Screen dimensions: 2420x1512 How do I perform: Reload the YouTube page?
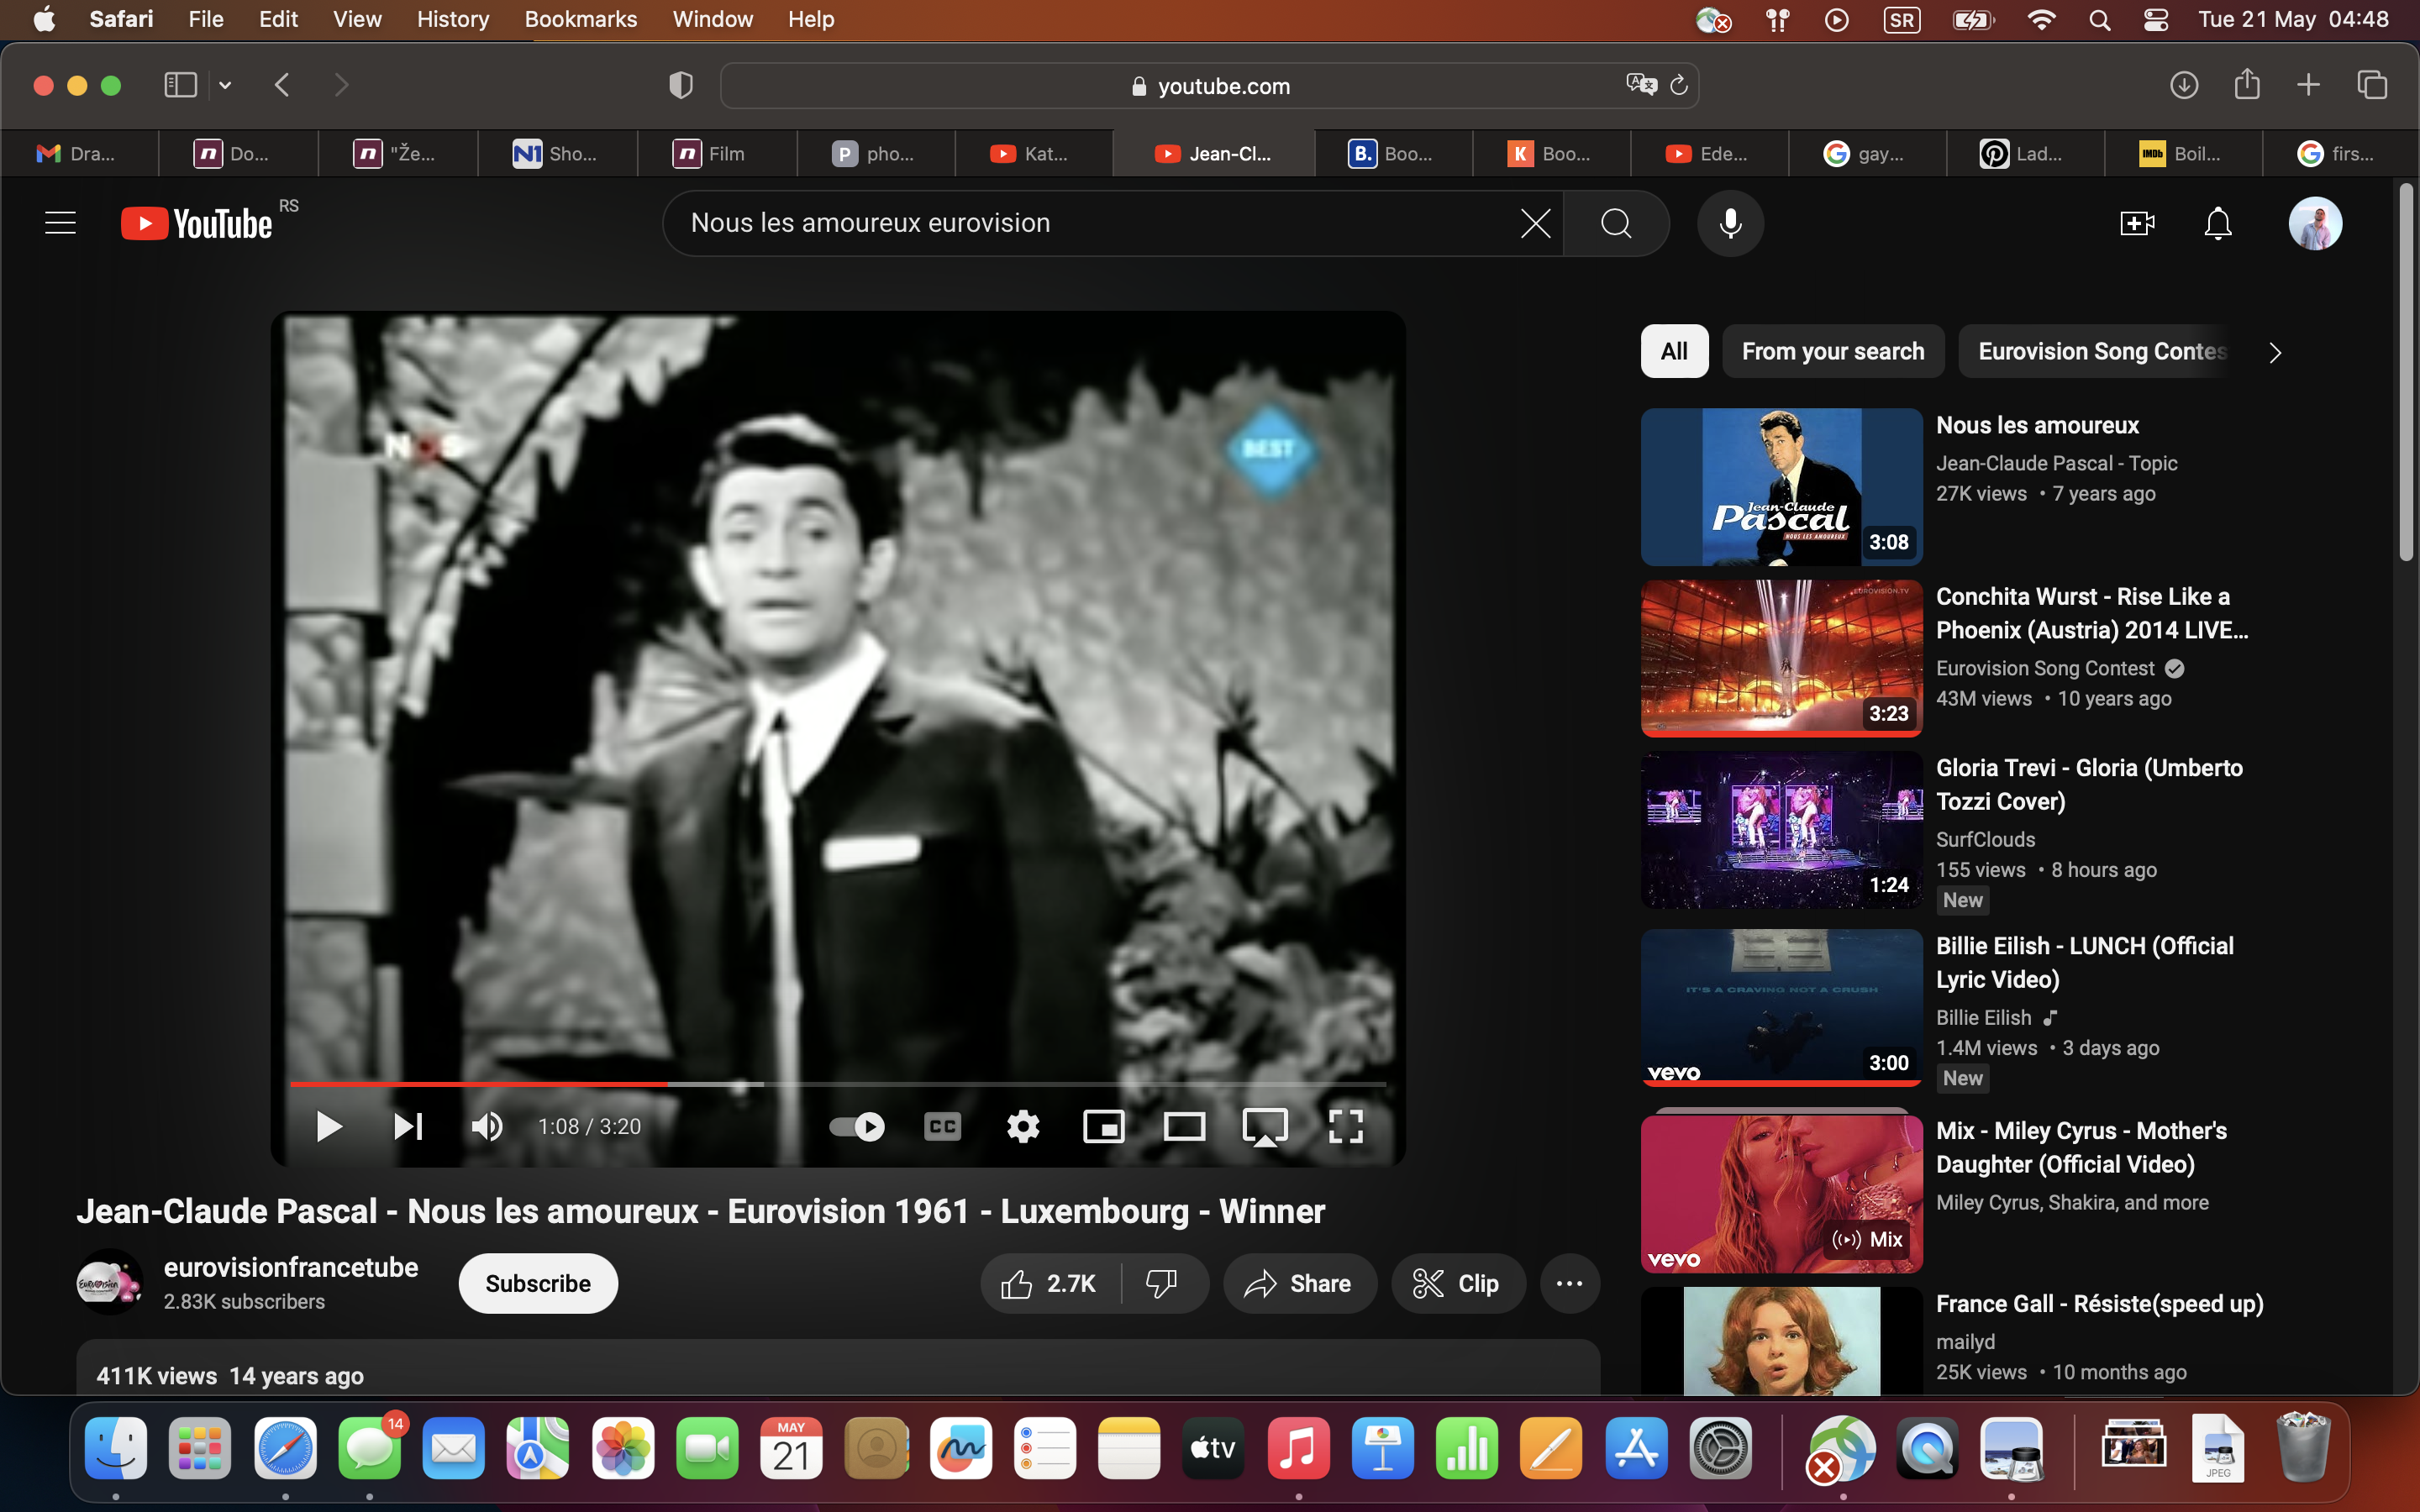pos(1679,85)
